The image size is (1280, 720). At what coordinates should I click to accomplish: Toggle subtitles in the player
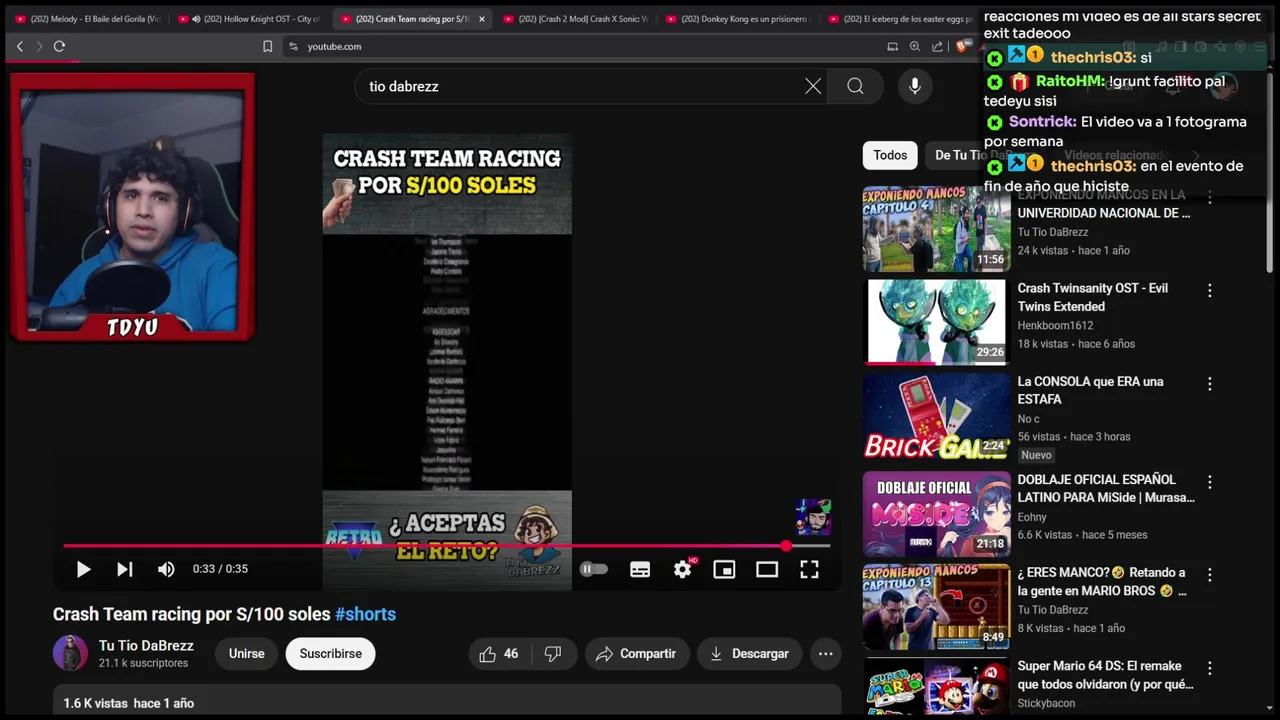tap(640, 569)
